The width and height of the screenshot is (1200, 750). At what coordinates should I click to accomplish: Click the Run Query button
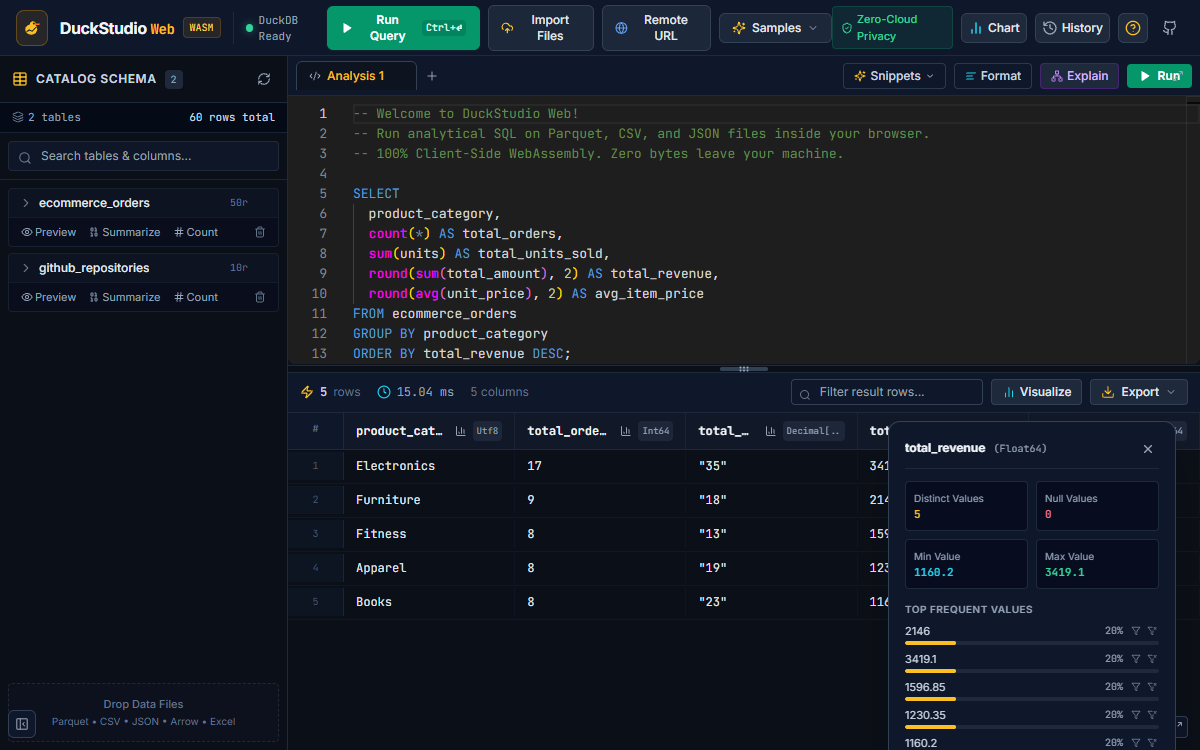403,28
